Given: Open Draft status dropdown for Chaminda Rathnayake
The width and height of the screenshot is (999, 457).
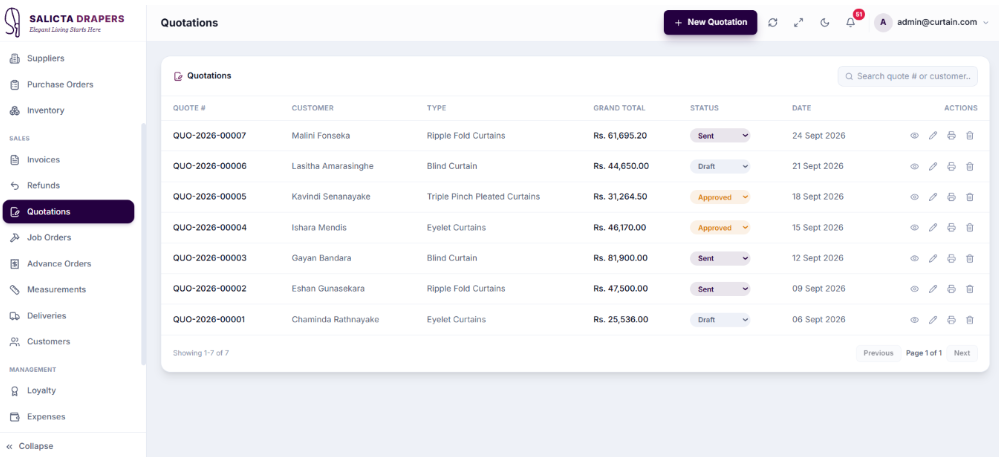Looking at the screenshot, I should [720, 320].
